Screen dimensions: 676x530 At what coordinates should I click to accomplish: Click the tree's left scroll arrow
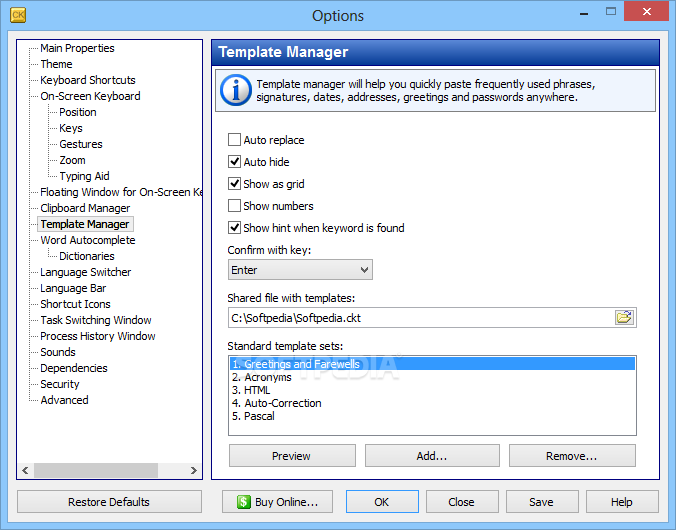tap(25, 470)
